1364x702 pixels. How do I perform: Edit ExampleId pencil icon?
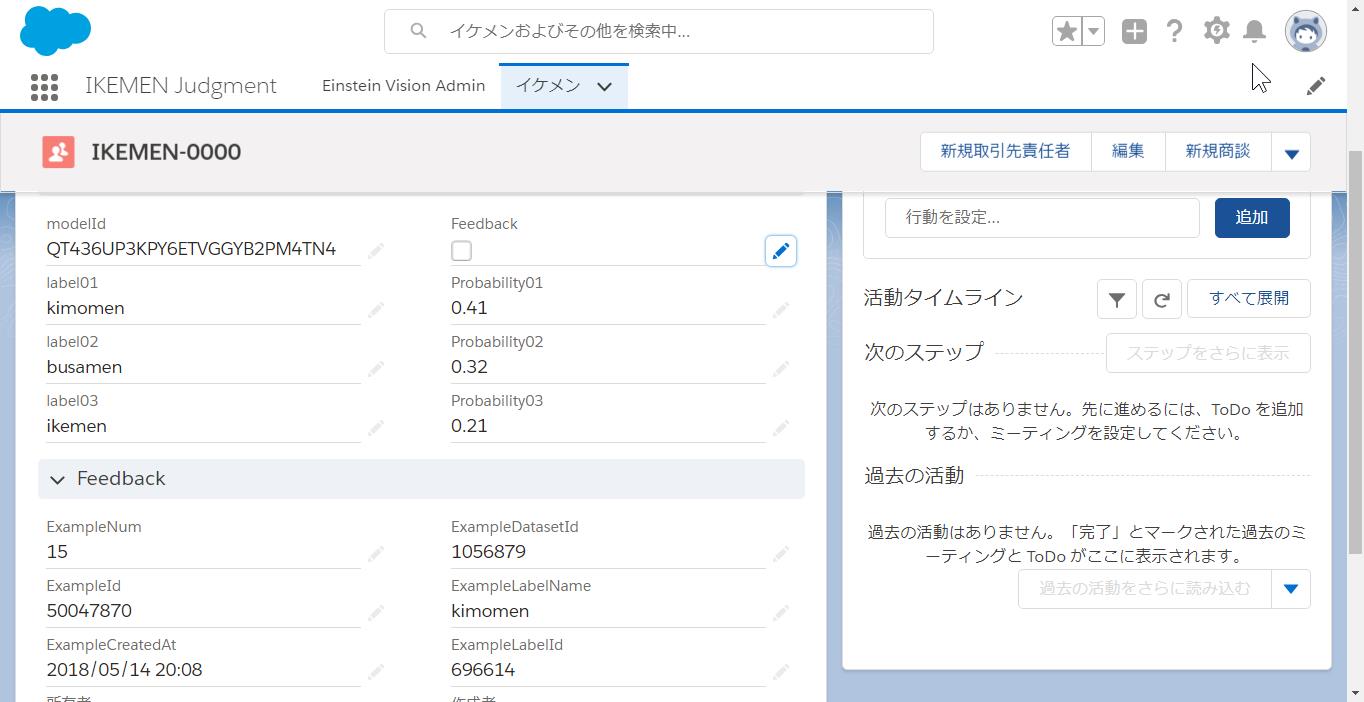(375, 612)
